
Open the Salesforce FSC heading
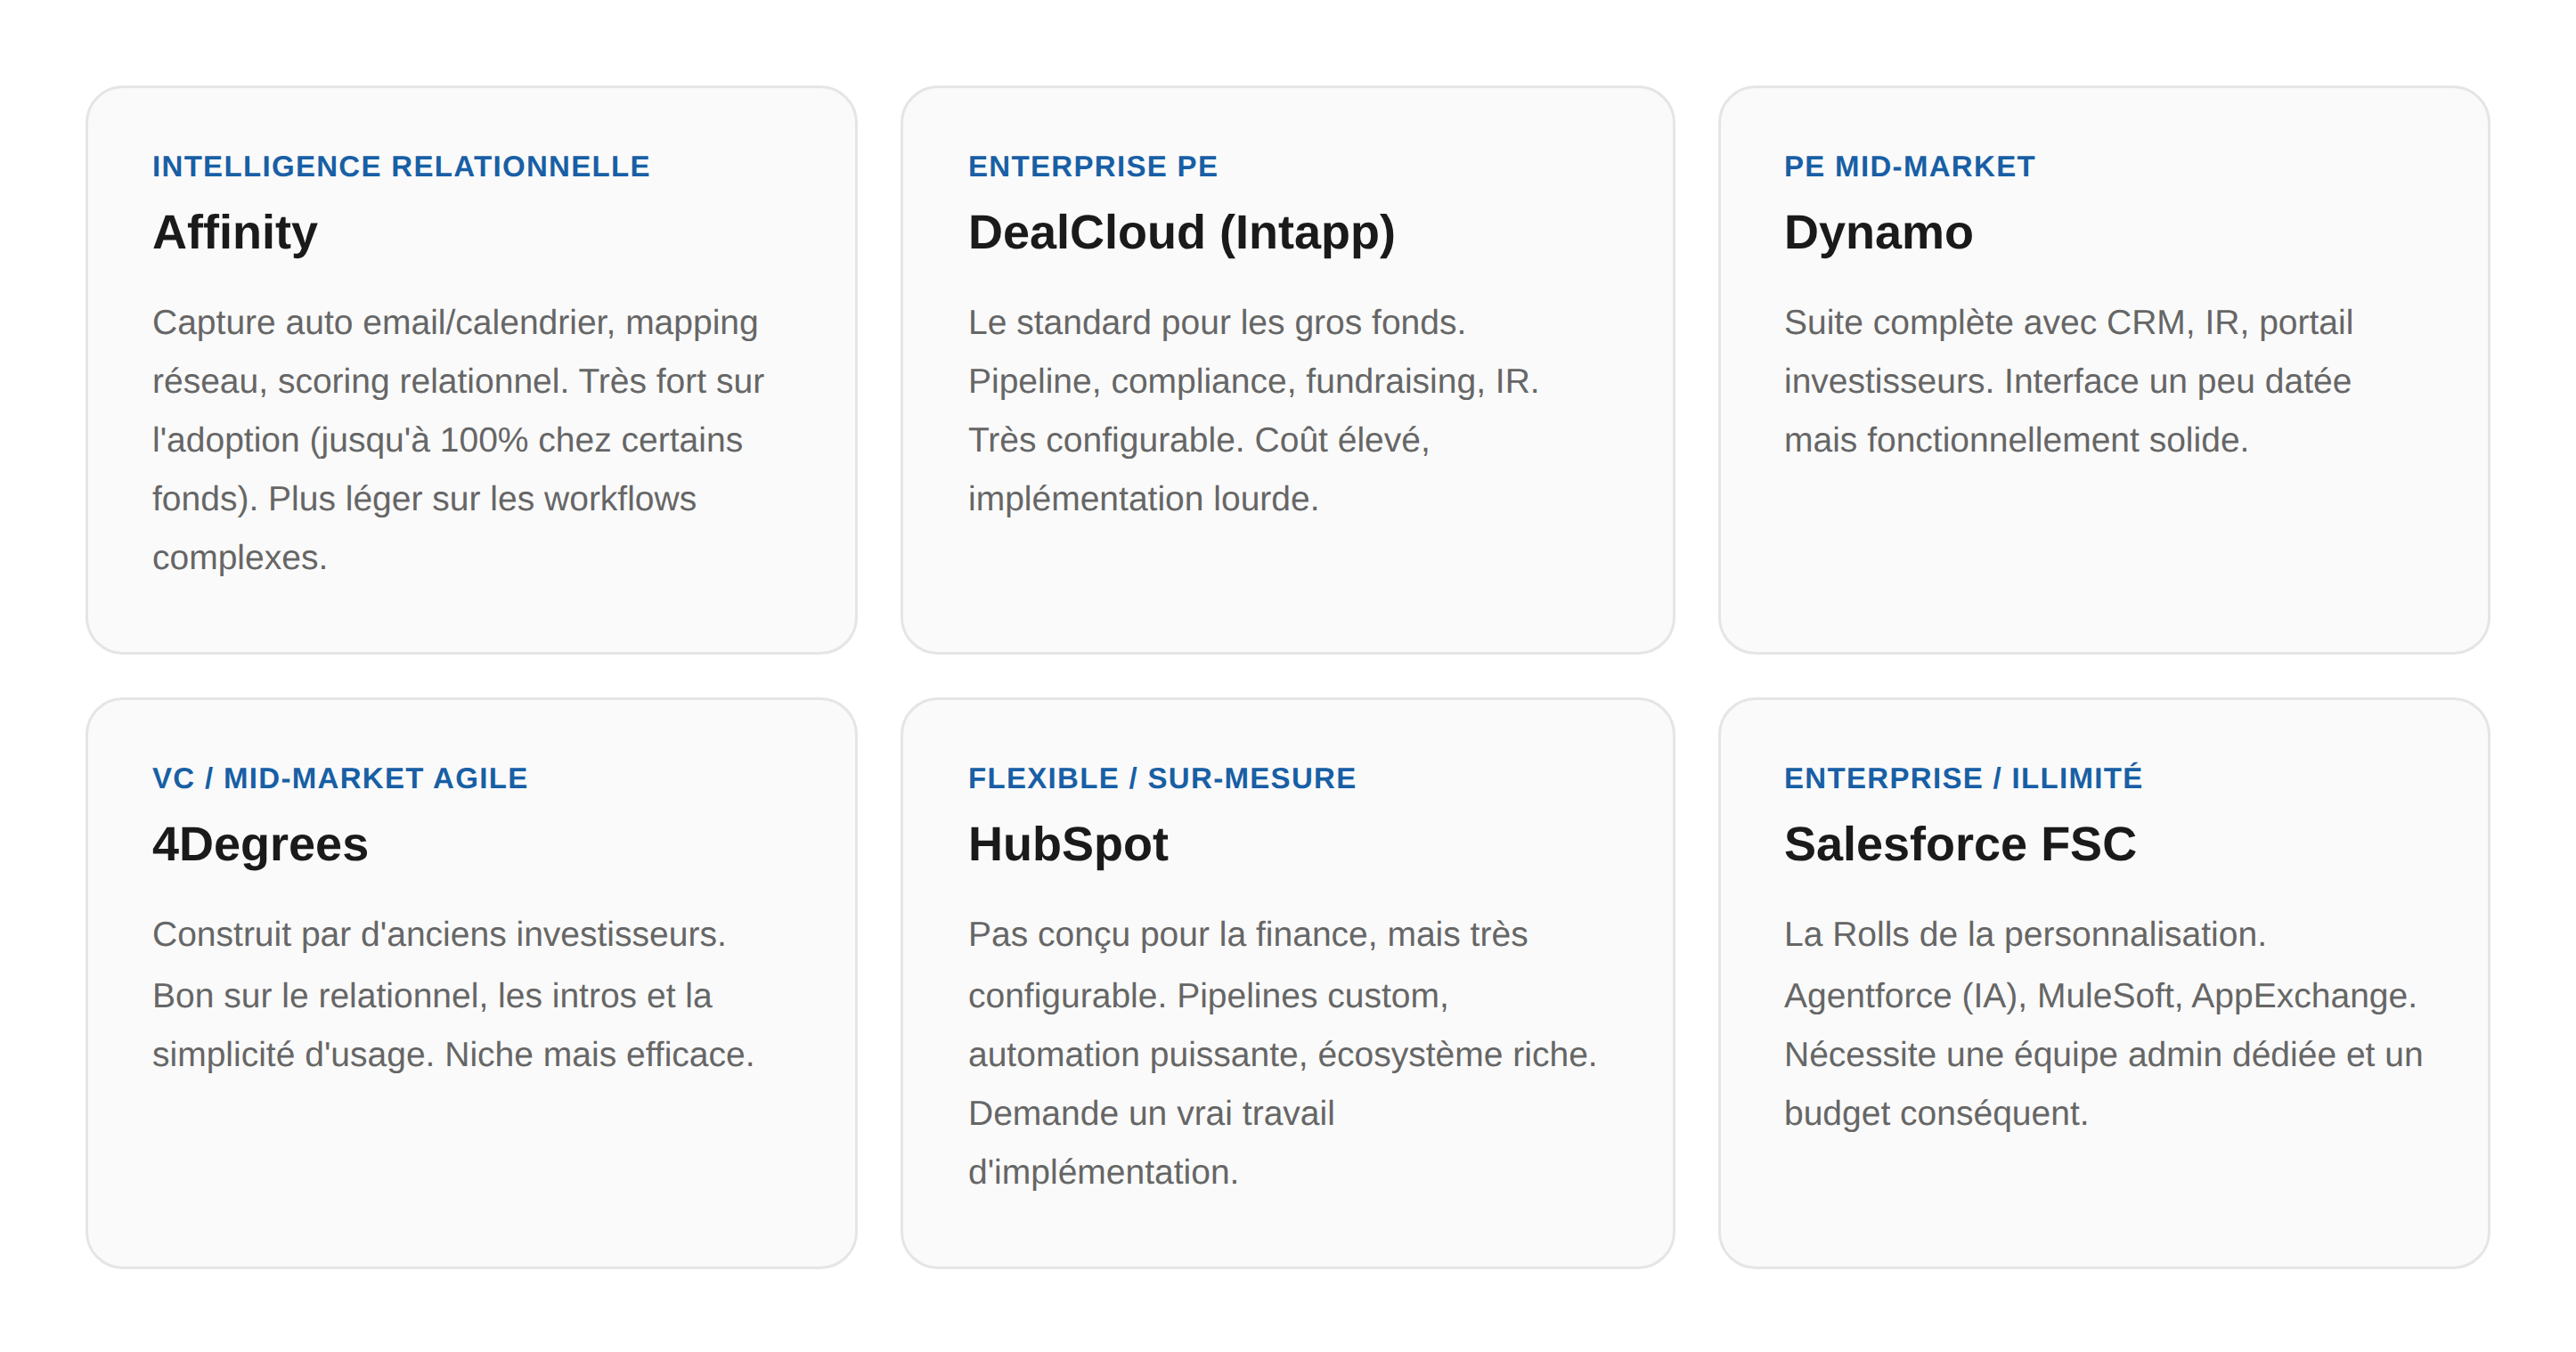(x=1960, y=844)
